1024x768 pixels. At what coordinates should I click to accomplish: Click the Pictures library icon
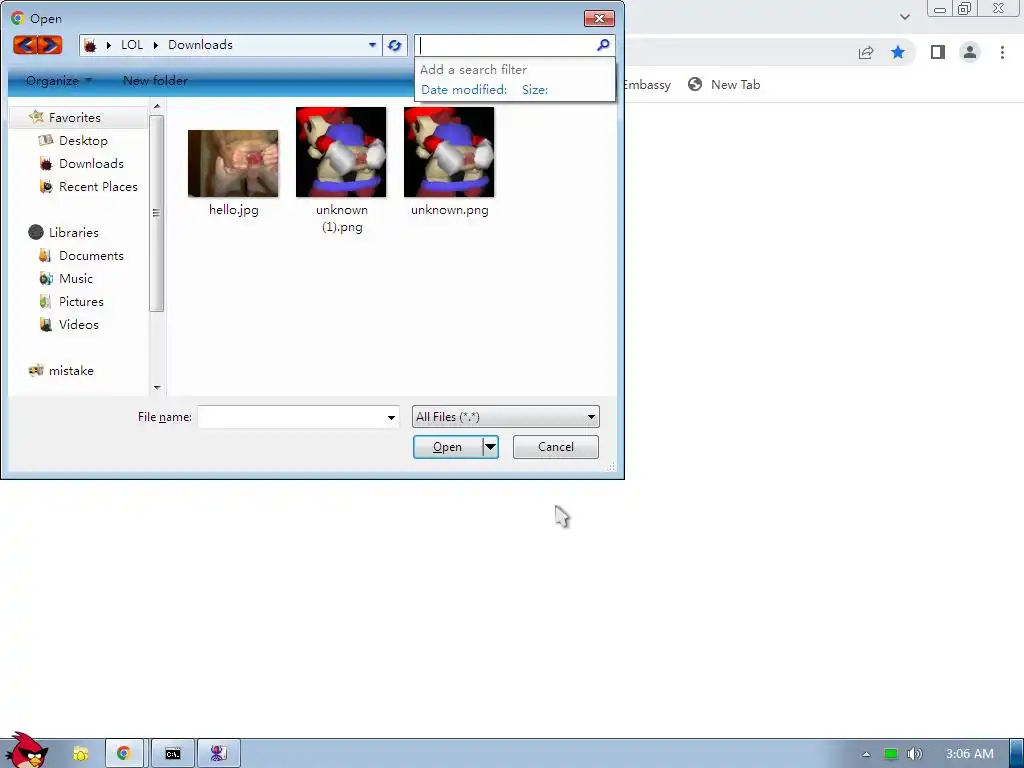[45, 301]
